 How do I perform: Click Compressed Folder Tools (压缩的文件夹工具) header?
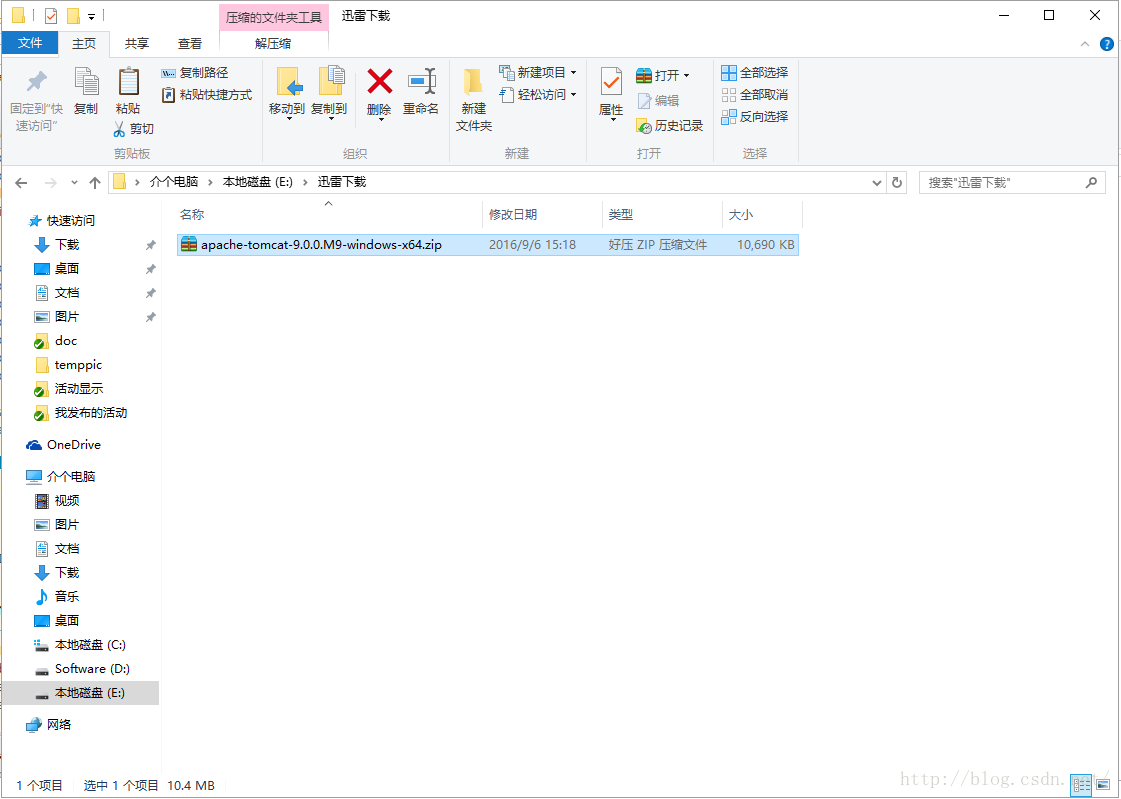pyautogui.click(x=274, y=17)
